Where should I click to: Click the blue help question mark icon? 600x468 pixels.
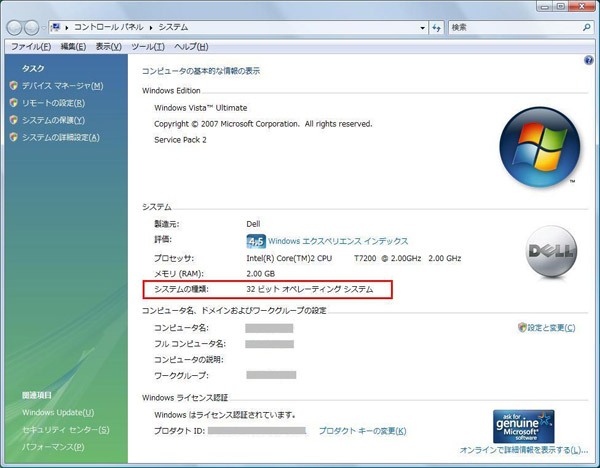pos(589,60)
